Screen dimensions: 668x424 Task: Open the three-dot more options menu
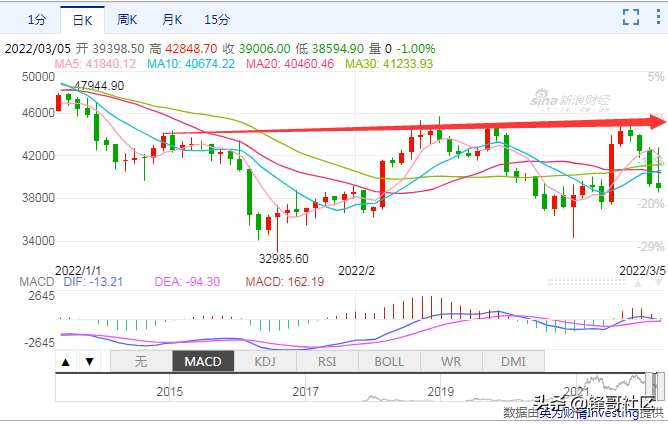pos(658,17)
